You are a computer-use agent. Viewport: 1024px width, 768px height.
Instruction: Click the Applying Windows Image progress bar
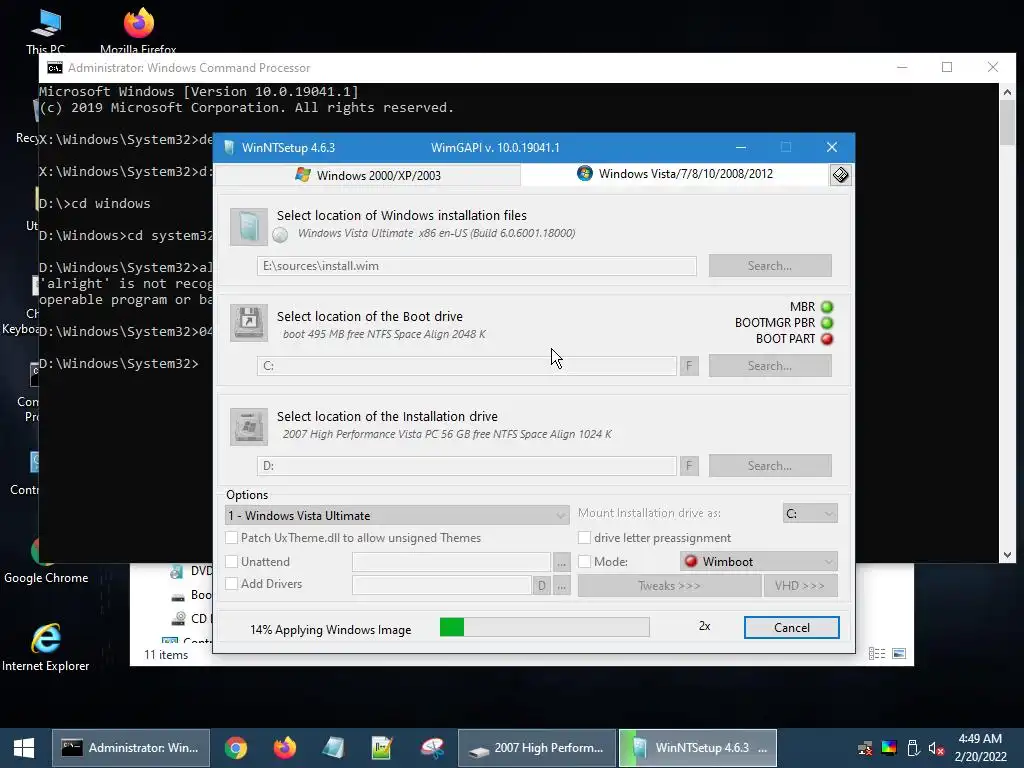click(545, 628)
